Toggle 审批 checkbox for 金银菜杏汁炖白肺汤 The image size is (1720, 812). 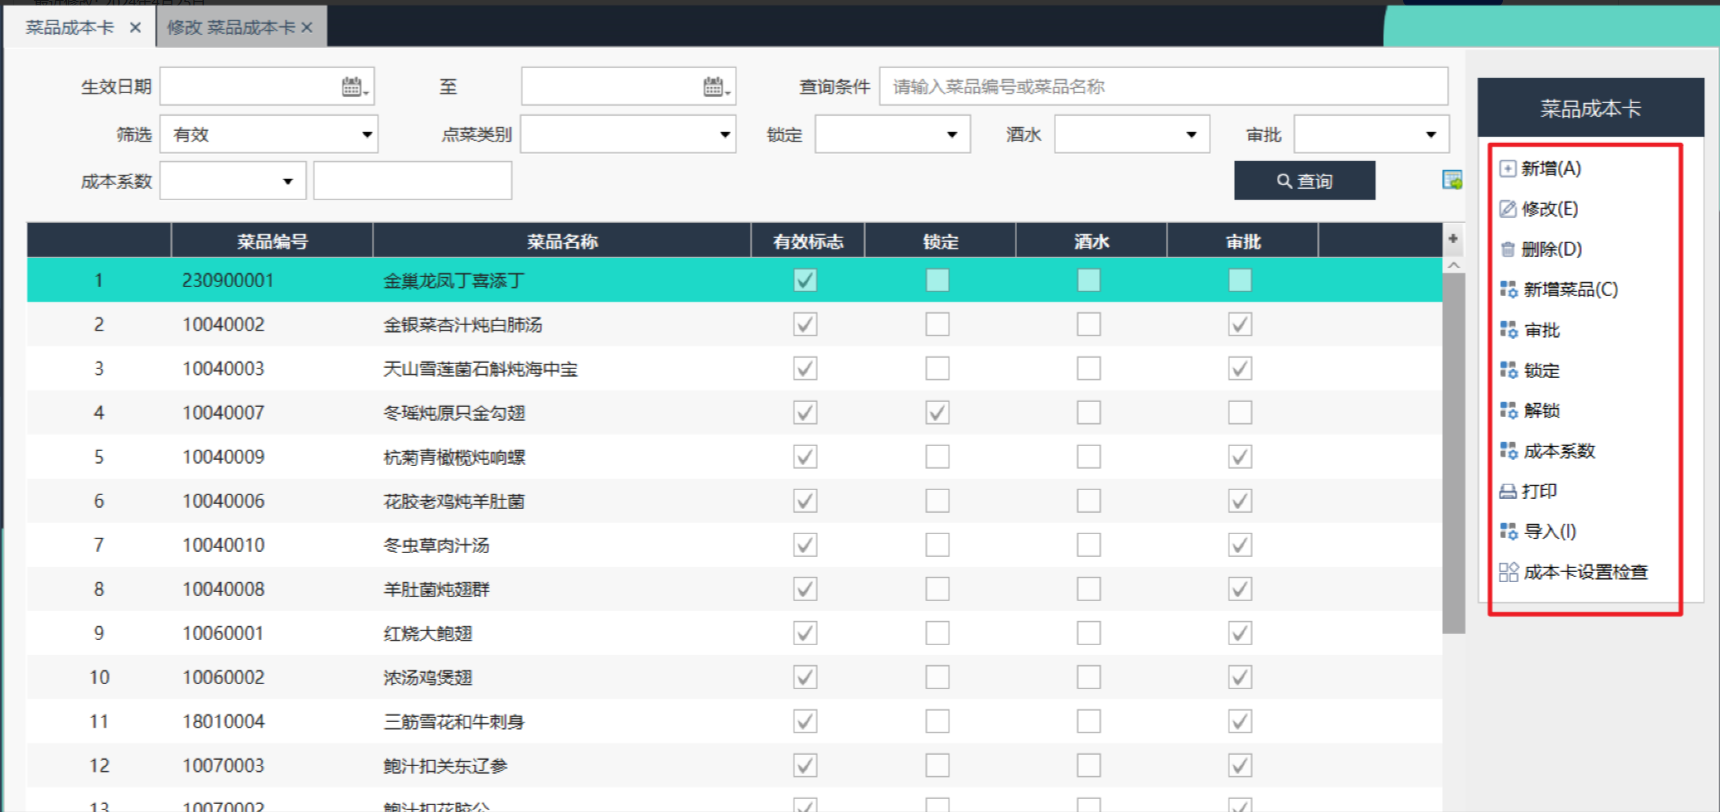pyautogui.click(x=1240, y=325)
